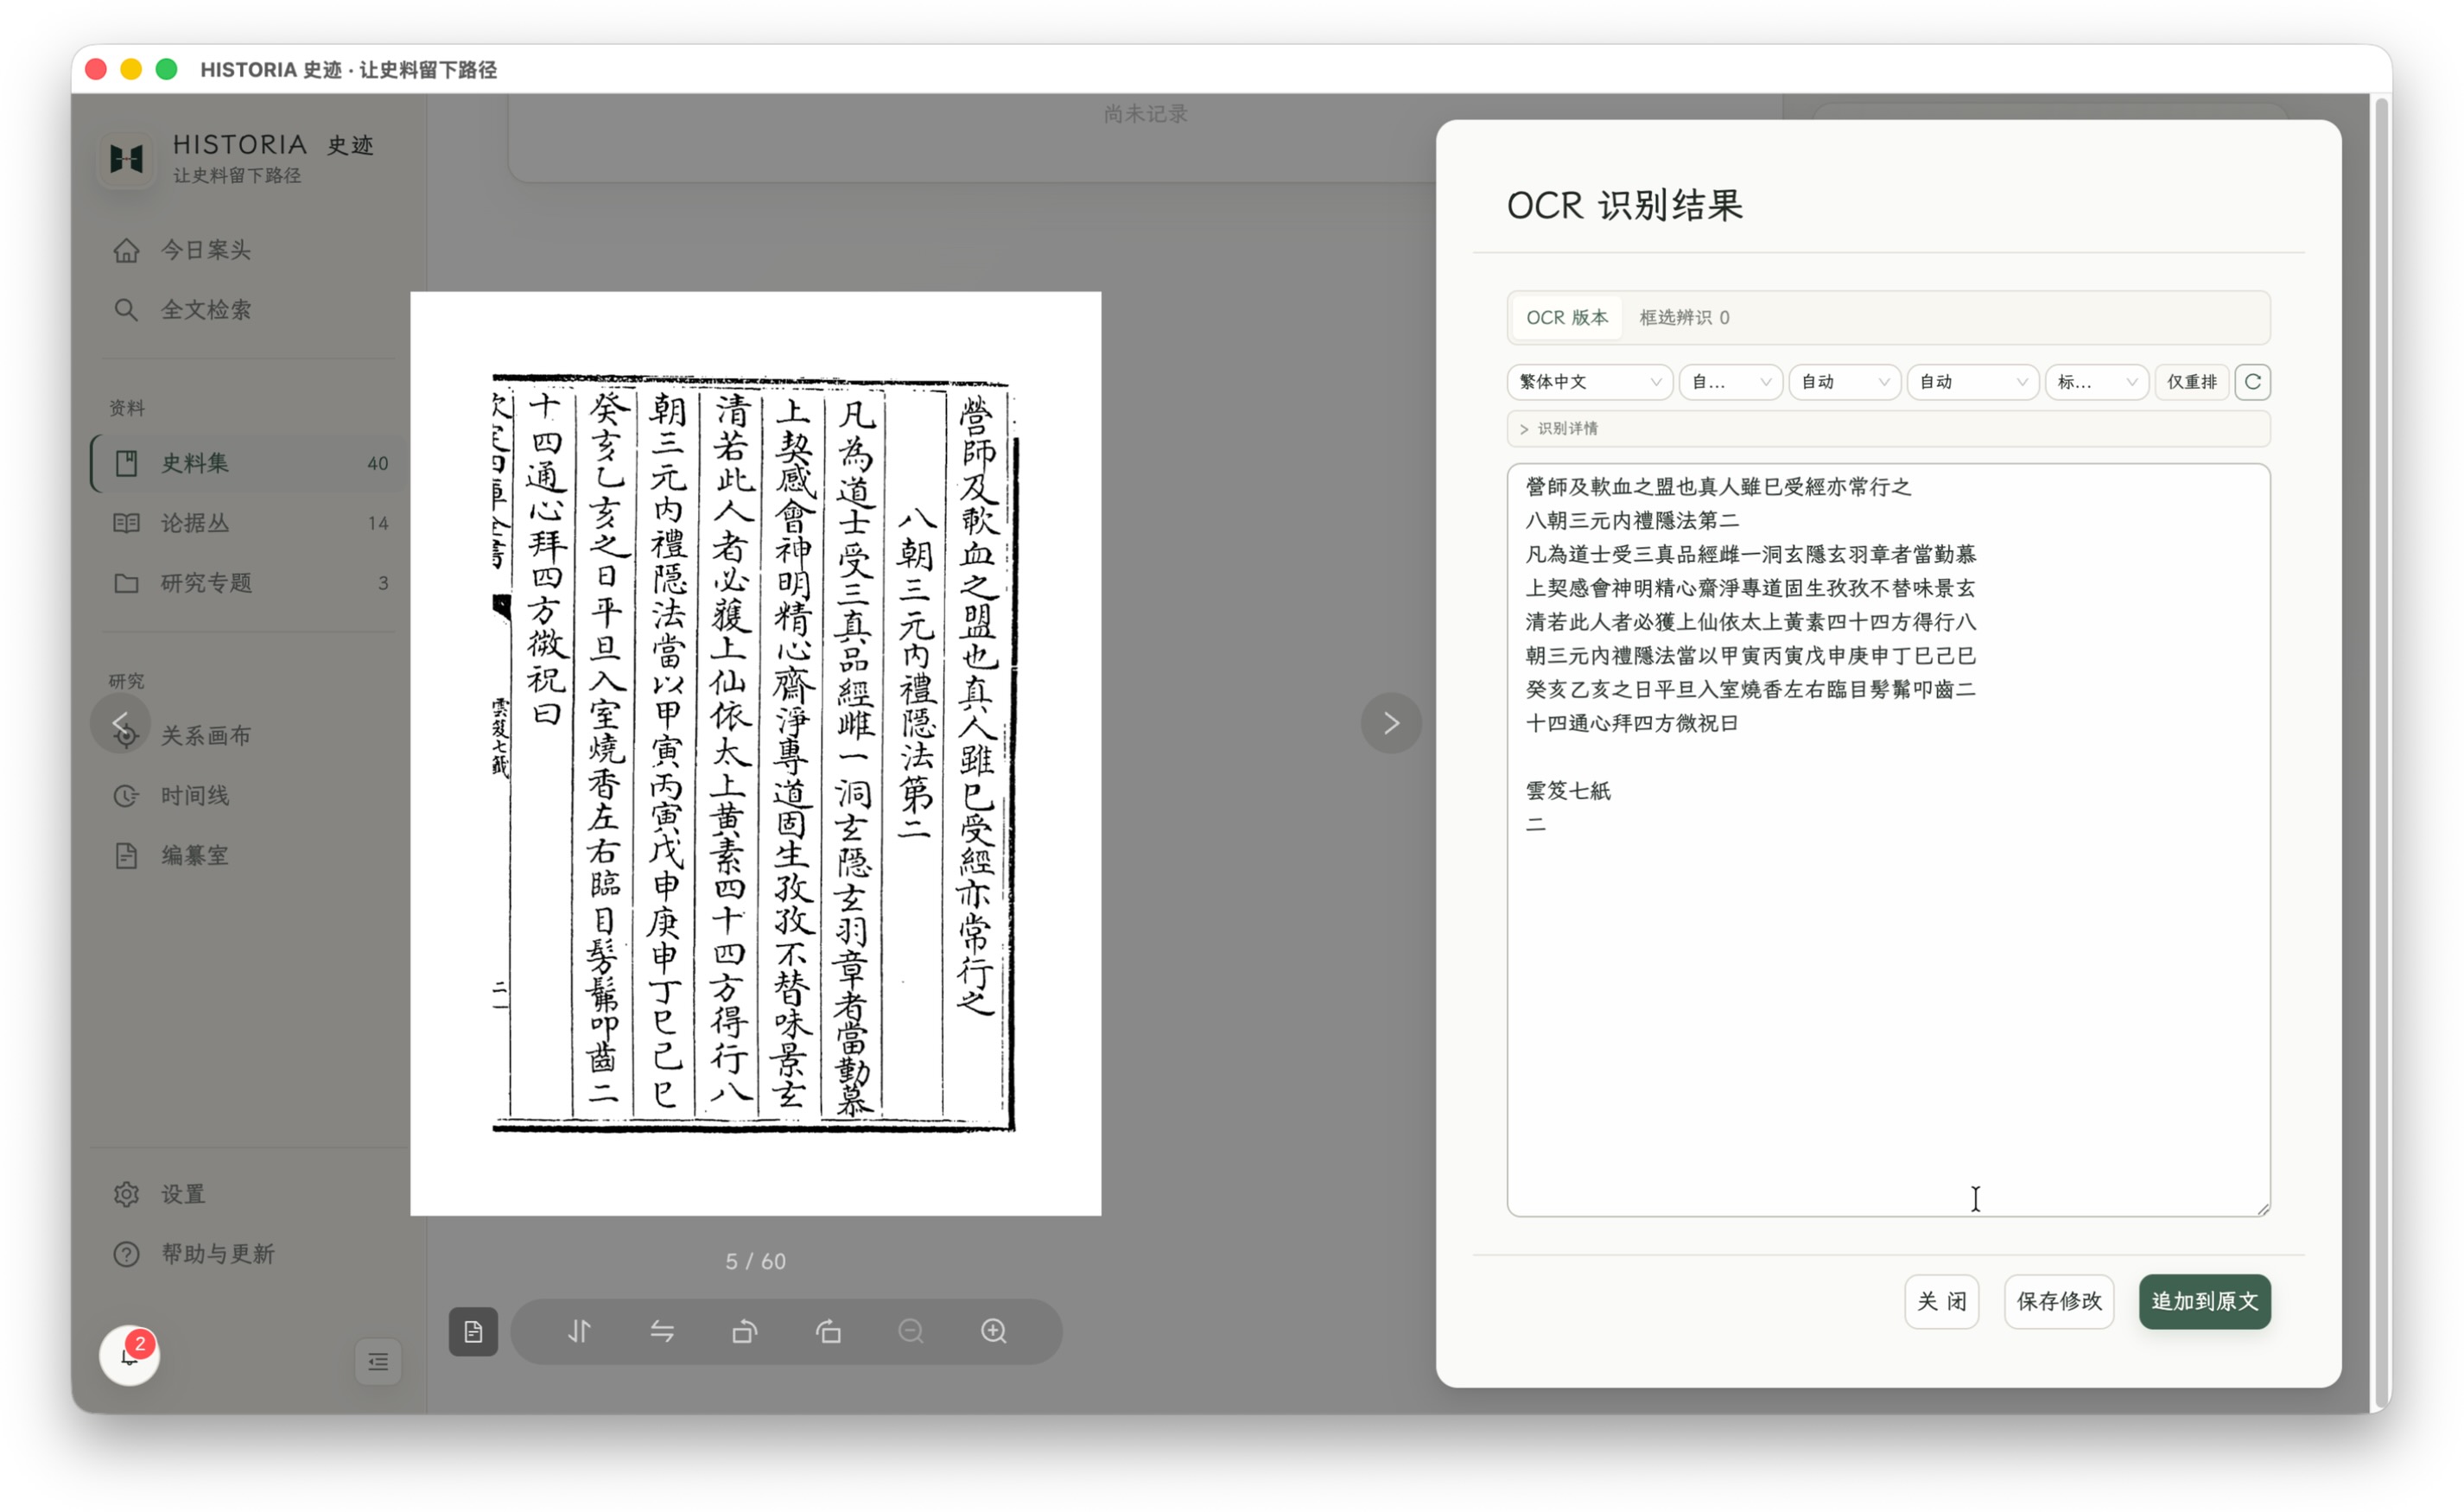Zoom out of the page image
This screenshot has height=1512, width=2464.
point(911,1331)
